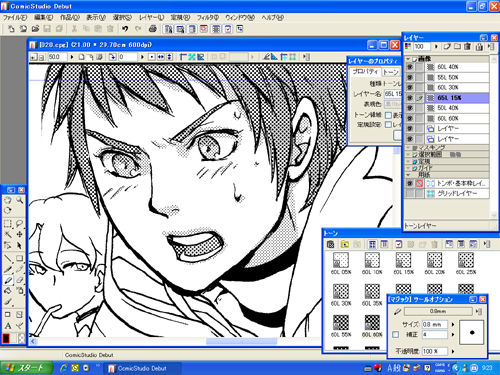Click the print icon in main toolbar
This screenshot has height=375, width=500.
tap(153, 29)
